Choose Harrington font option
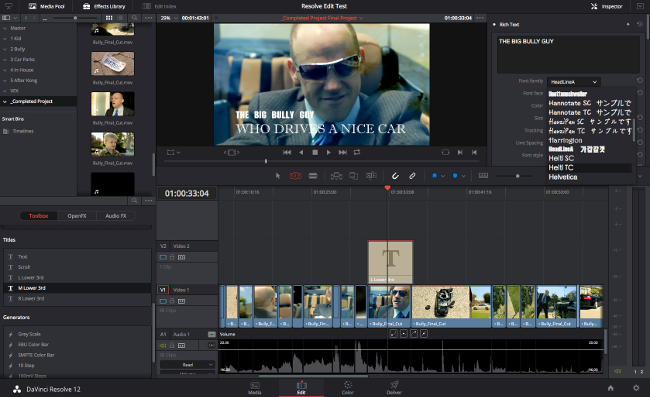The width and height of the screenshot is (650, 397). pos(565,140)
